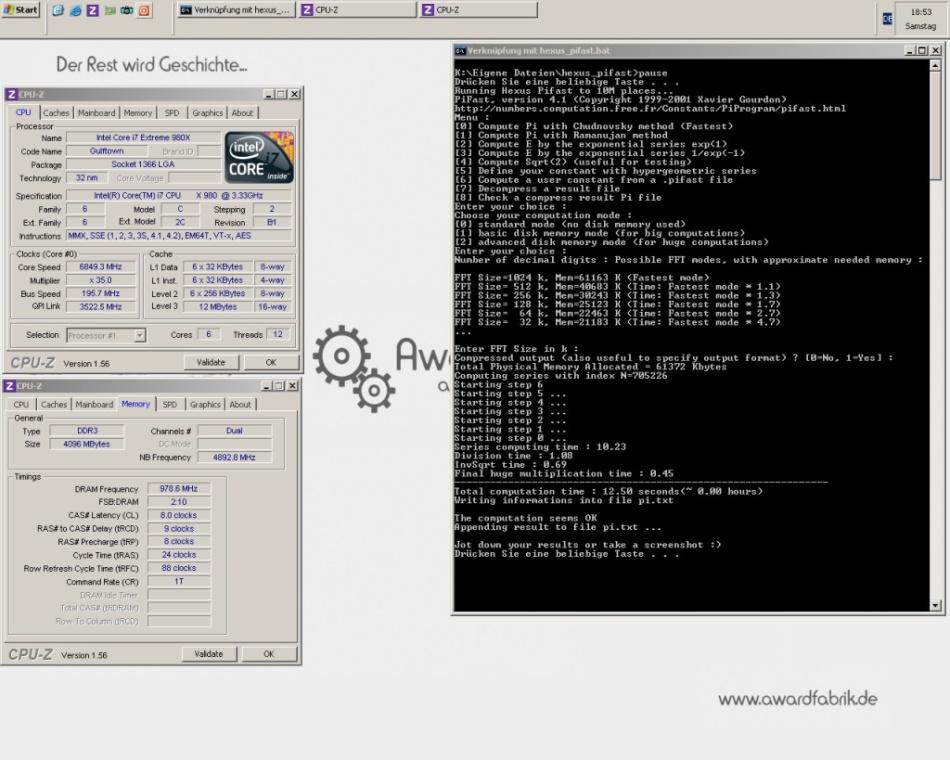Select CPU tab in upper CPU-Z window
Viewport: 950px width, 760px height.
click(x=24, y=112)
